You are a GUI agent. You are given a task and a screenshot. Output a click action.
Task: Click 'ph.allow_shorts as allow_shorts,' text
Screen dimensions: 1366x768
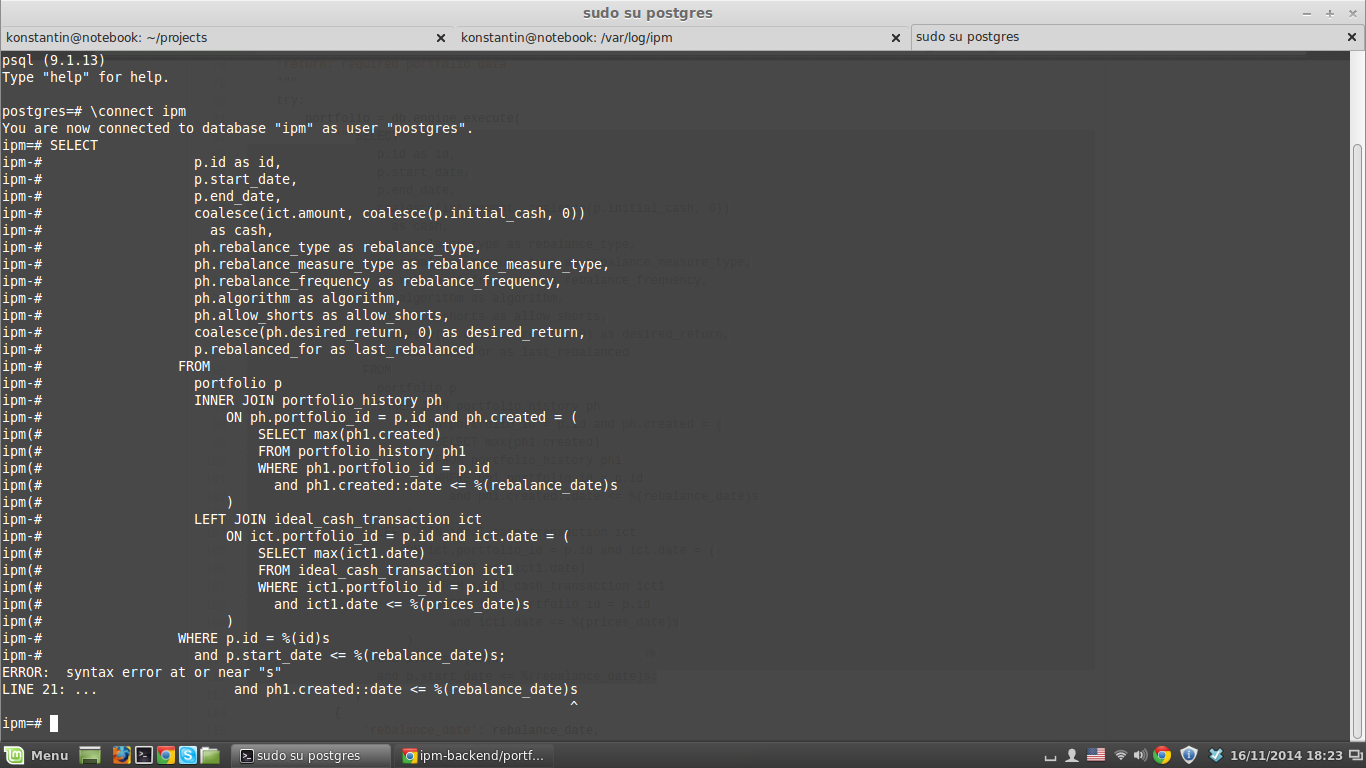(x=322, y=315)
